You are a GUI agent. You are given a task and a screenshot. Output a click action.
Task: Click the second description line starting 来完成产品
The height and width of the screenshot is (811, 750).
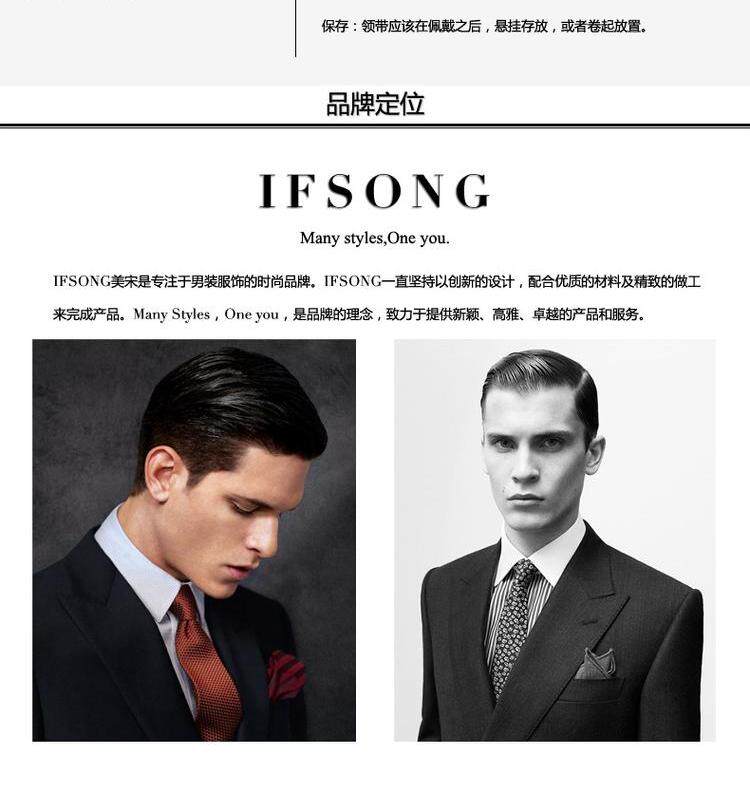click(350, 314)
